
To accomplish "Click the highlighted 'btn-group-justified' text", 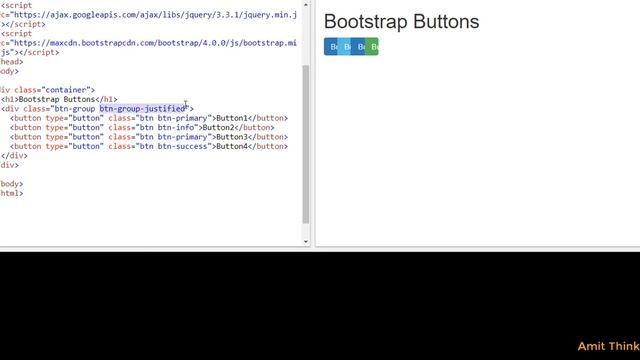I will coord(142,109).
